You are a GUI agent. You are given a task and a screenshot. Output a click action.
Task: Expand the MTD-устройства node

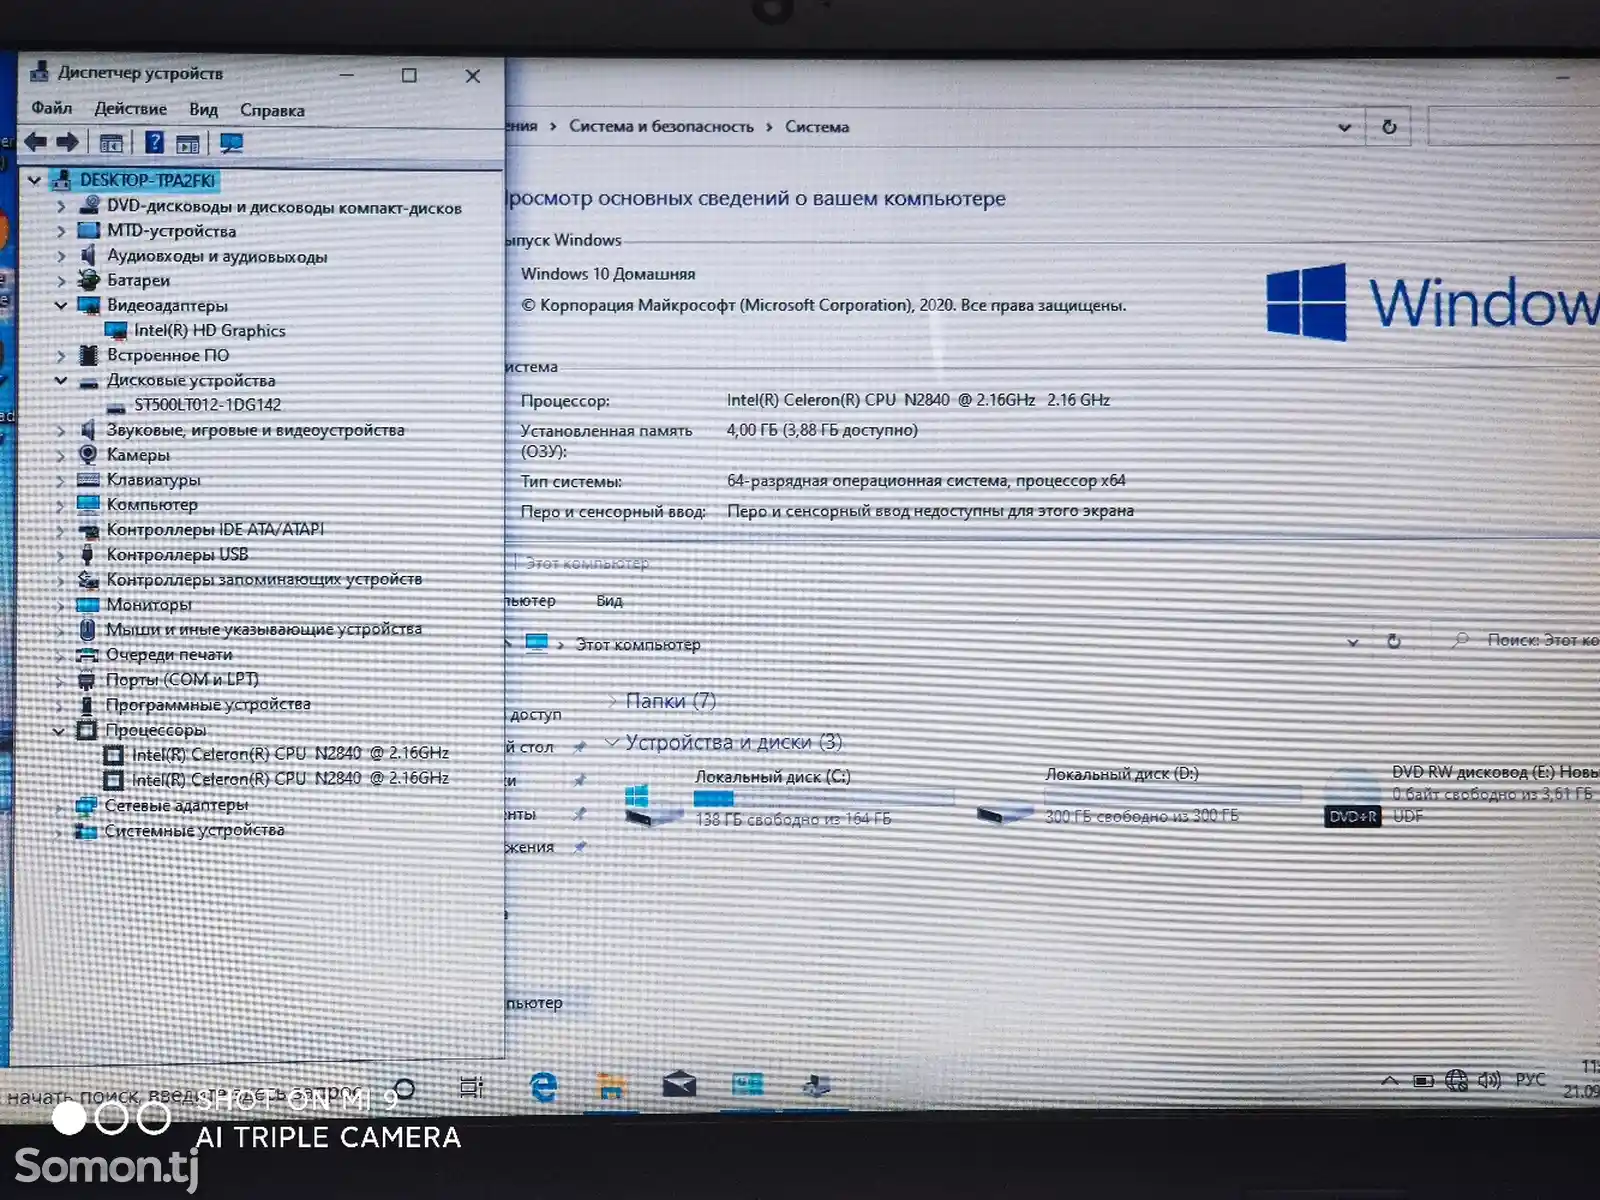tap(61, 231)
